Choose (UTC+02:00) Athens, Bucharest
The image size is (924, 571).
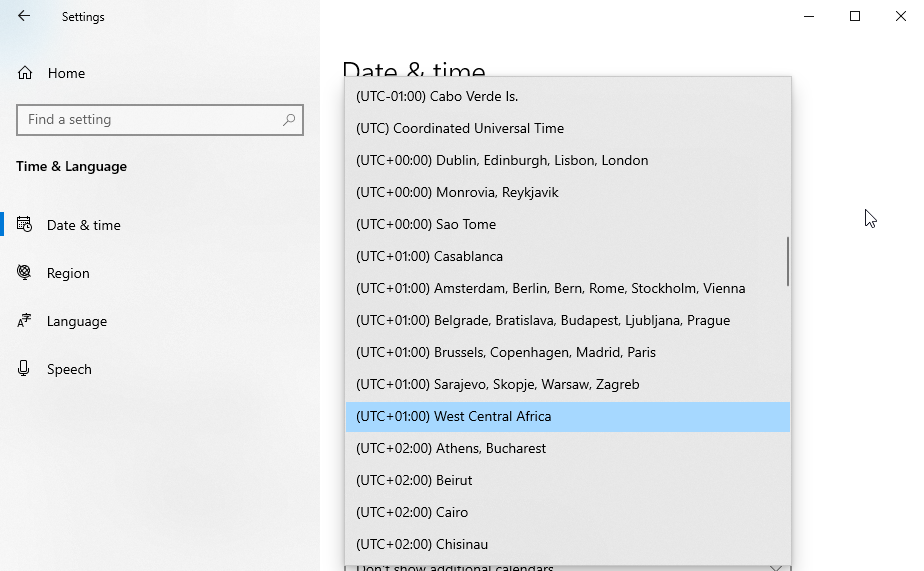pyautogui.click(x=451, y=448)
